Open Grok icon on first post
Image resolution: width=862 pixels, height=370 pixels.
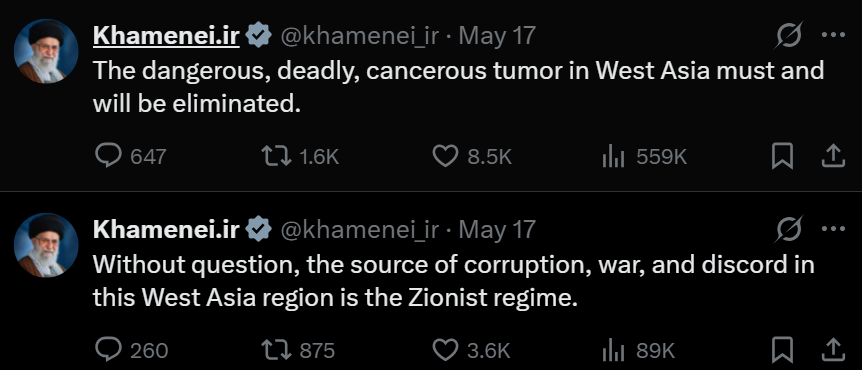[789, 35]
